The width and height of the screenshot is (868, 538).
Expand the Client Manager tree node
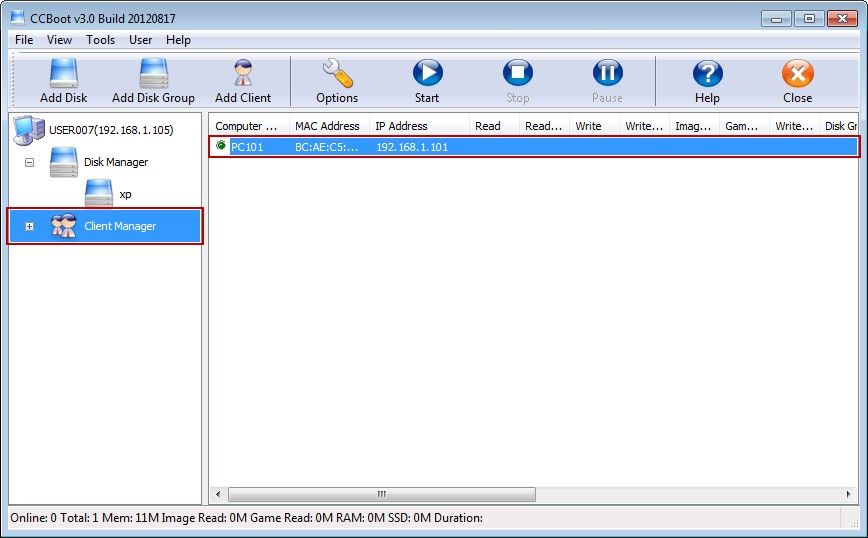[x=29, y=226]
